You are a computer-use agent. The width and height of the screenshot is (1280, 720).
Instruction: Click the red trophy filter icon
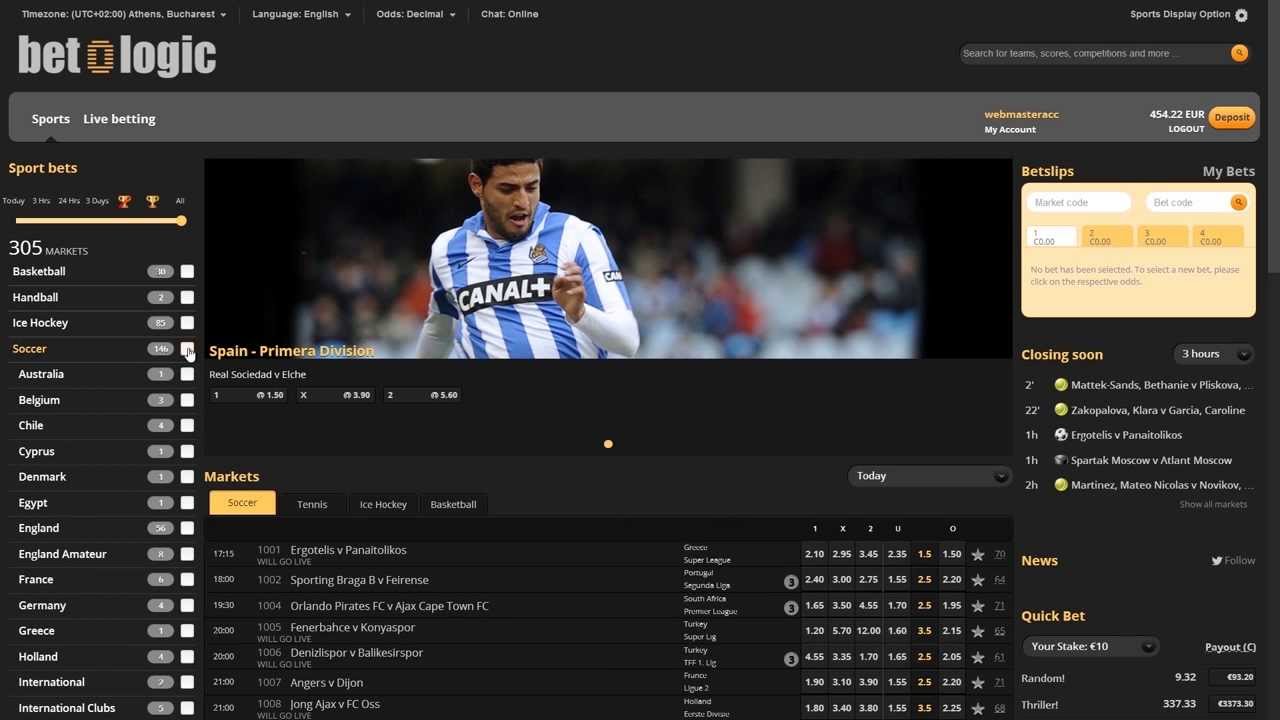pos(124,201)
